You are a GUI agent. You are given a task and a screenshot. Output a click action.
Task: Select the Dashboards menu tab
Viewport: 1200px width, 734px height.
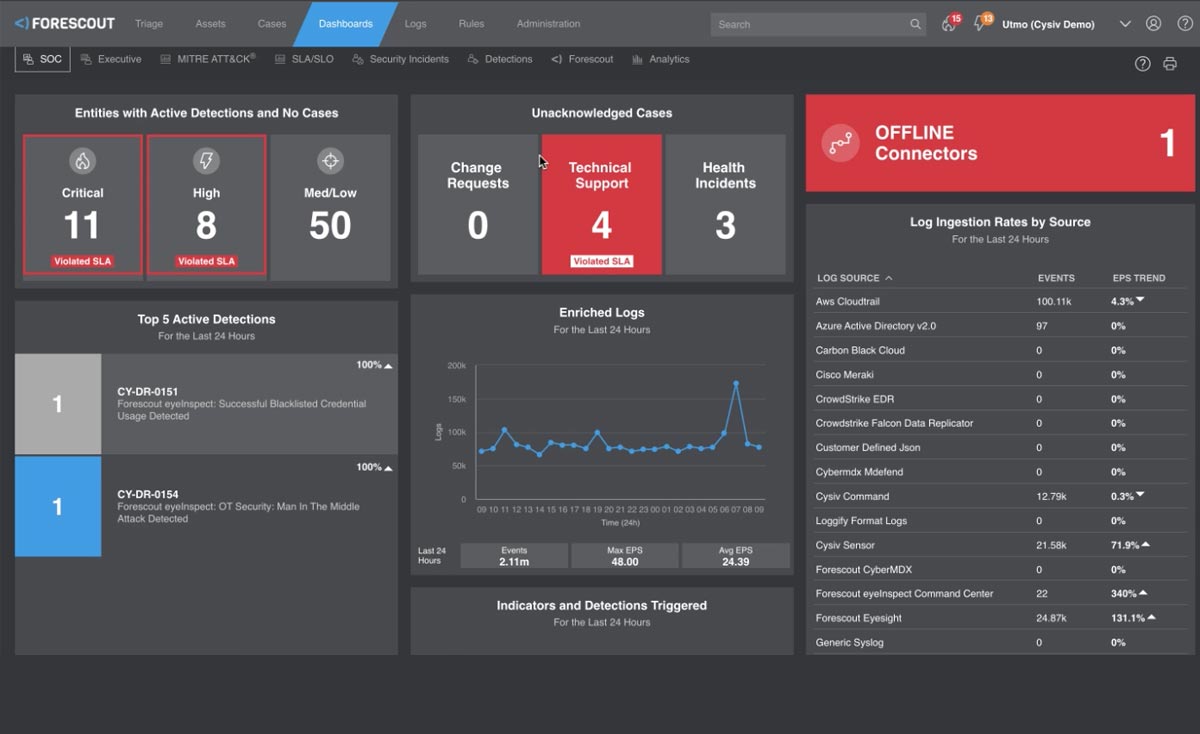345,24
